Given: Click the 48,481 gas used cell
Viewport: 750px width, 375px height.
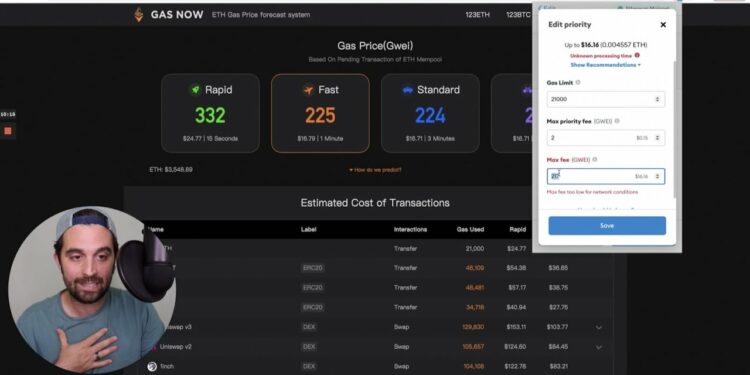Looking at the screenshot, I should 475,287.
